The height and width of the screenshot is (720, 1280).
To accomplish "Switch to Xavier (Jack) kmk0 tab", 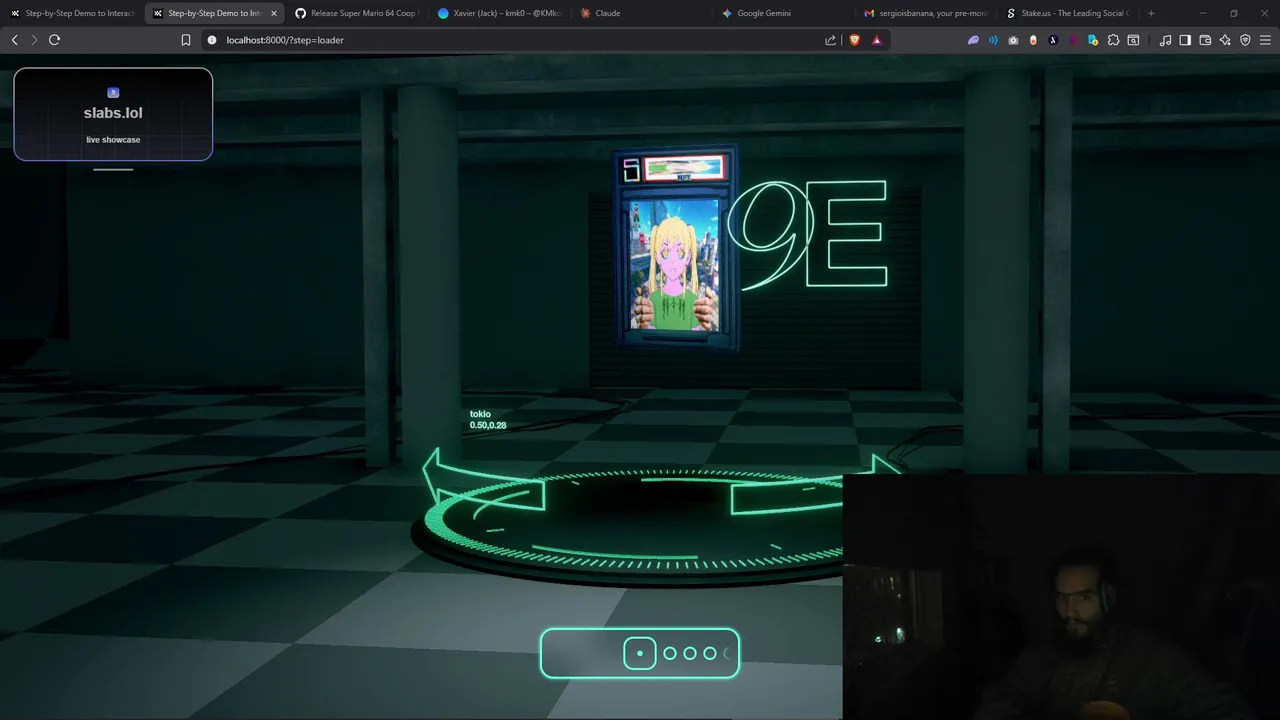I will click(499, 13).
